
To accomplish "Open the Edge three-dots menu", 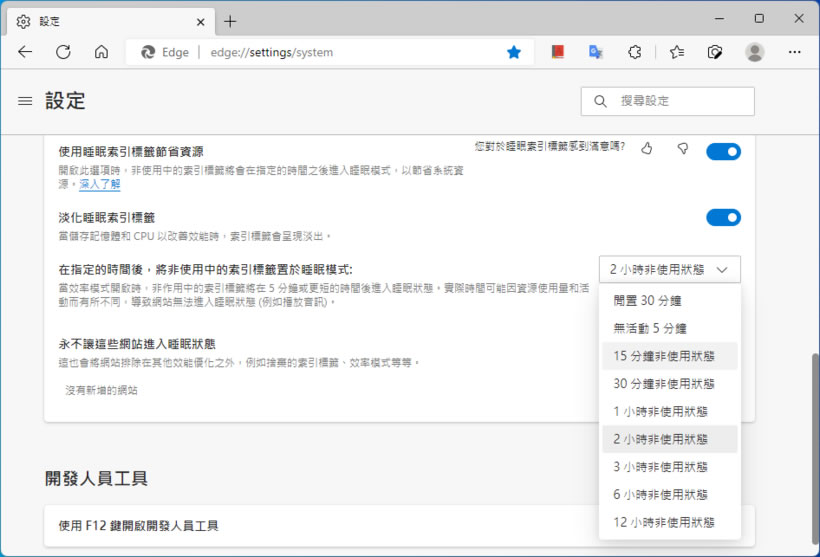I will (x=795, y=52).
